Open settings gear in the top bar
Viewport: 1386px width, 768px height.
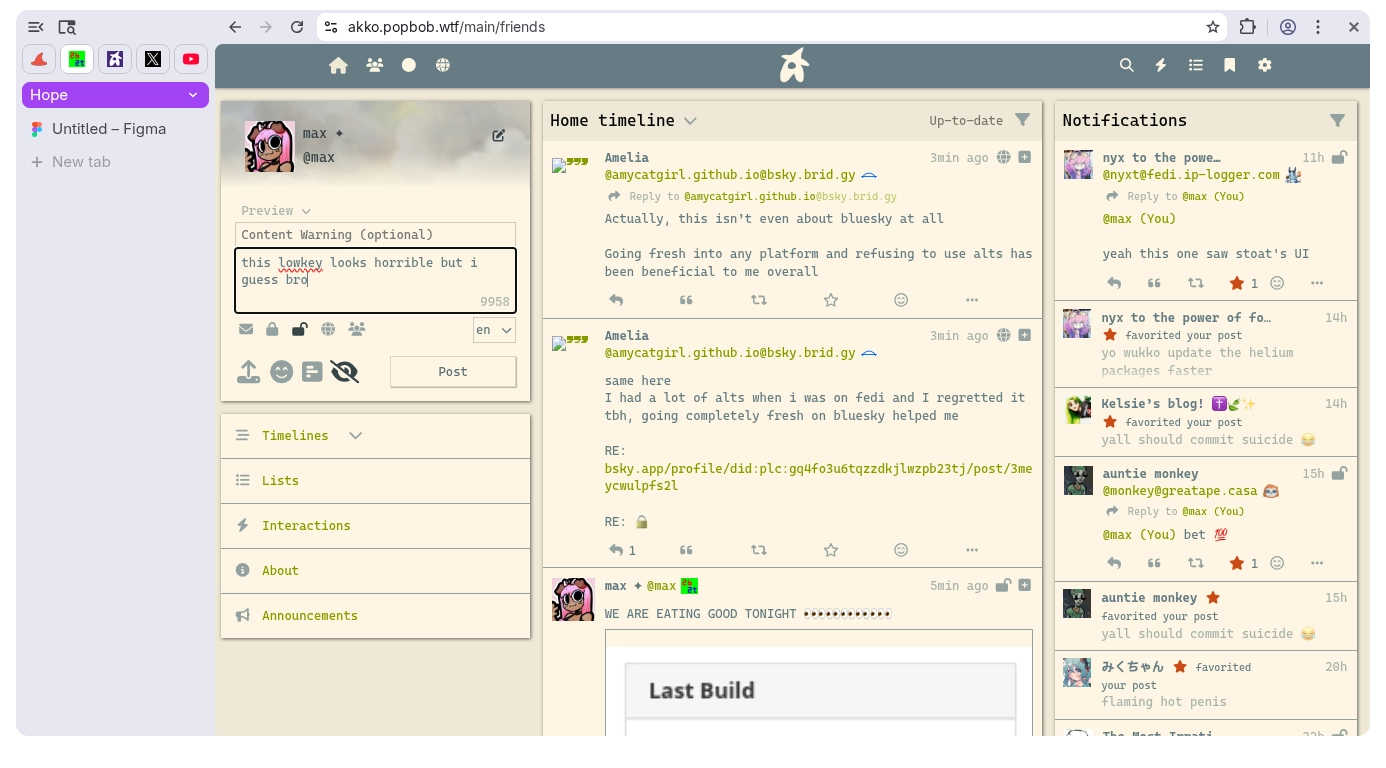click(x=1265, y=65)
